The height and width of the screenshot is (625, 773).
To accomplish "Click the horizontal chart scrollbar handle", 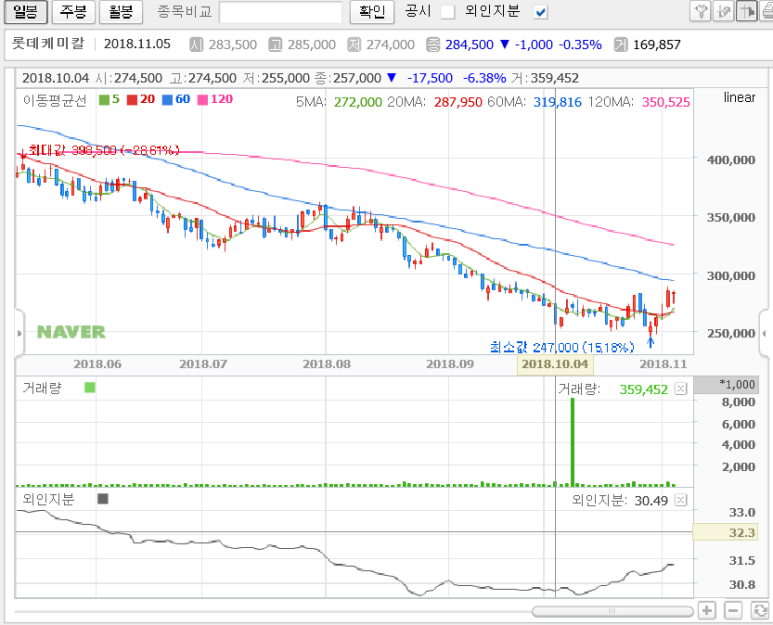I will tap(612, 610).
